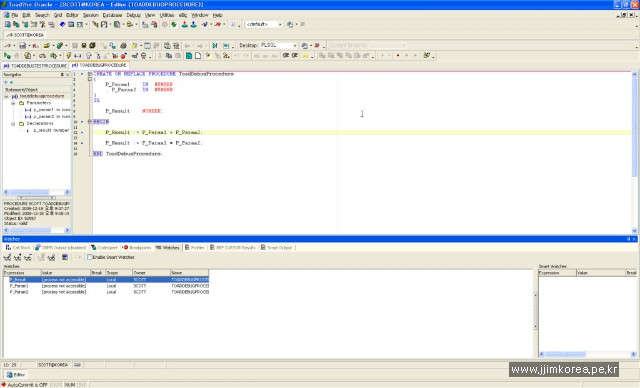Viewport: 640px width, 388px height.
Task: Click refresh icon in Navigator panel
Action: point(6,82)
